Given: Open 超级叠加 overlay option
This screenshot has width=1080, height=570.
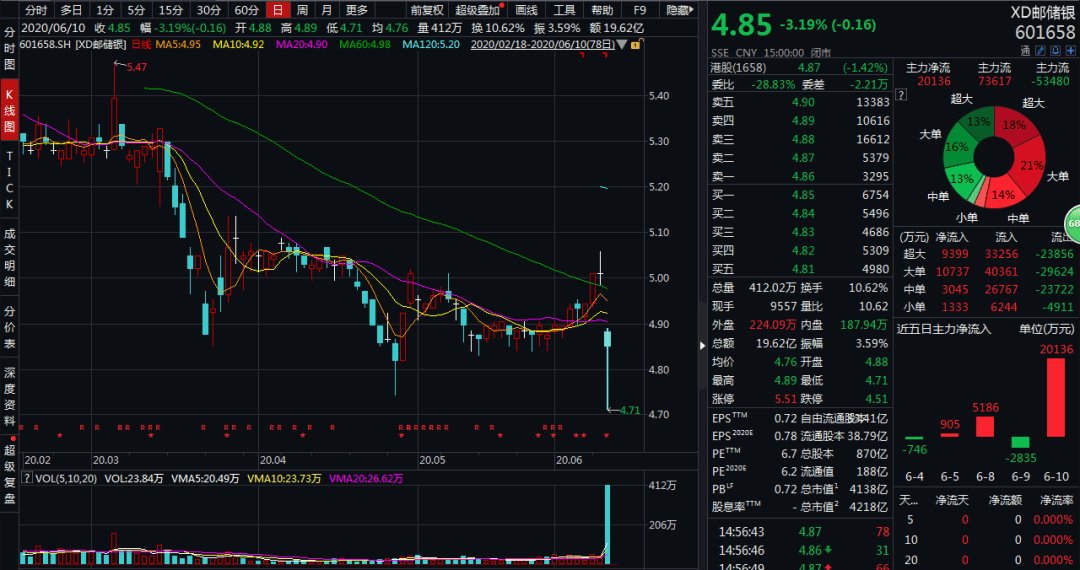Looking at the screenshot, I should pos(478,10).
